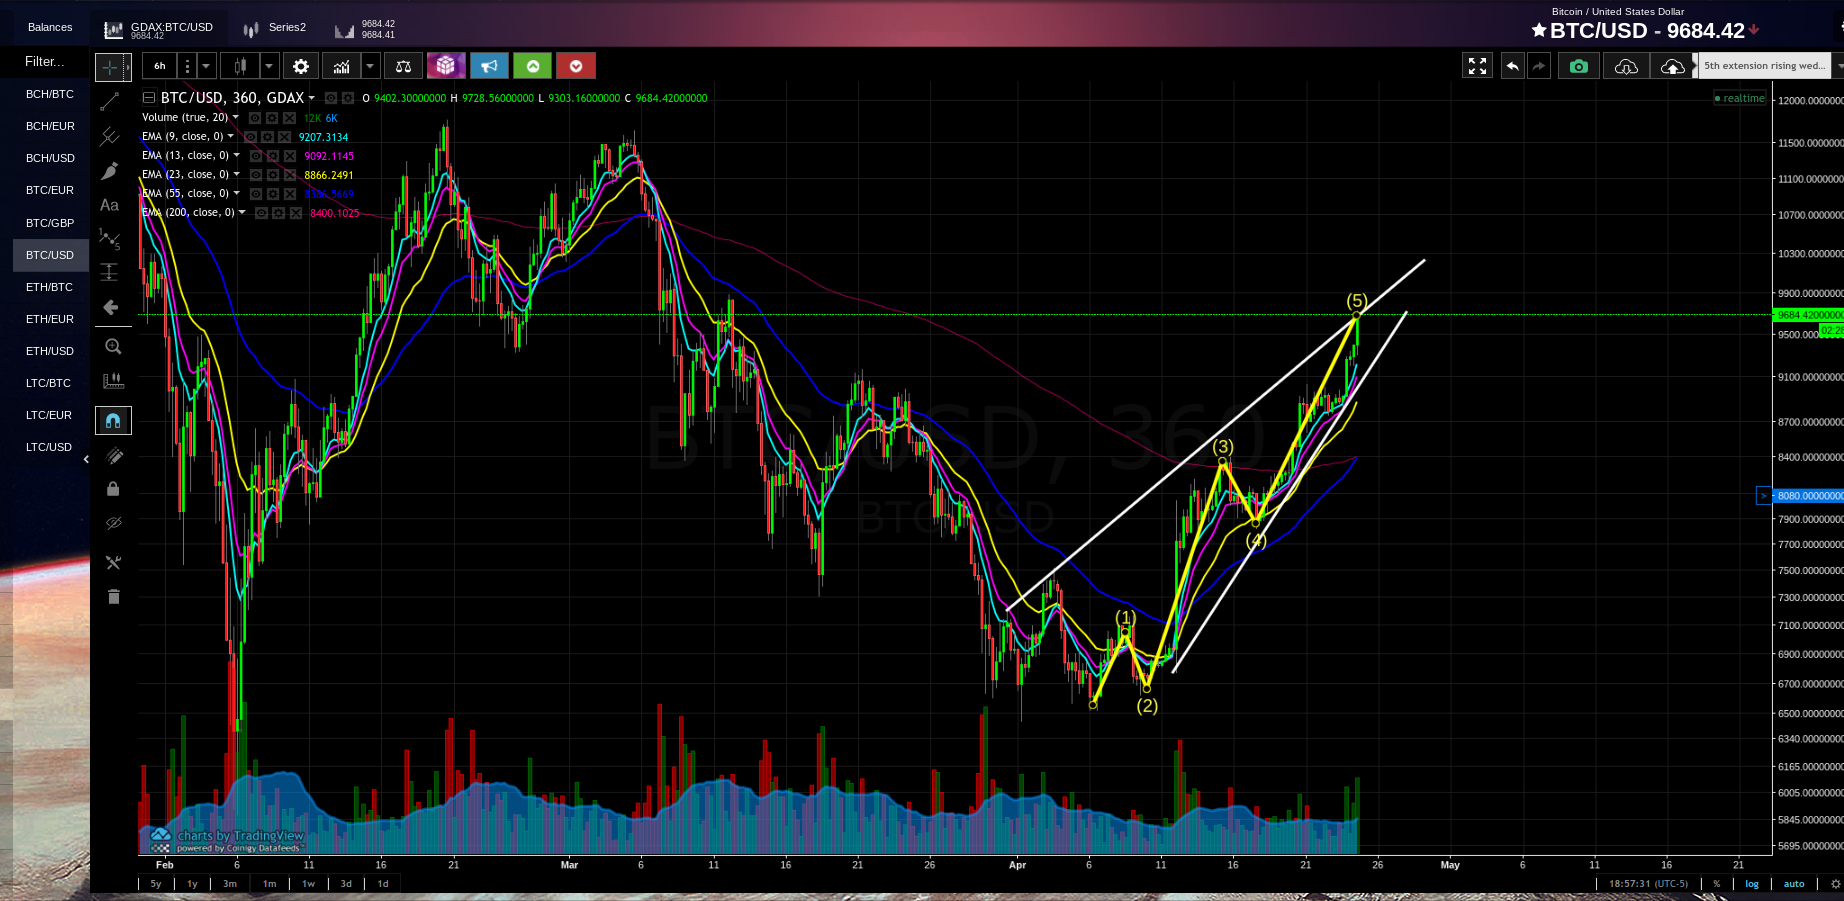The height and width of the screenshot is (901, 1844).
Task: Click the green up-arrow buy button
Action: click(533, 66)
